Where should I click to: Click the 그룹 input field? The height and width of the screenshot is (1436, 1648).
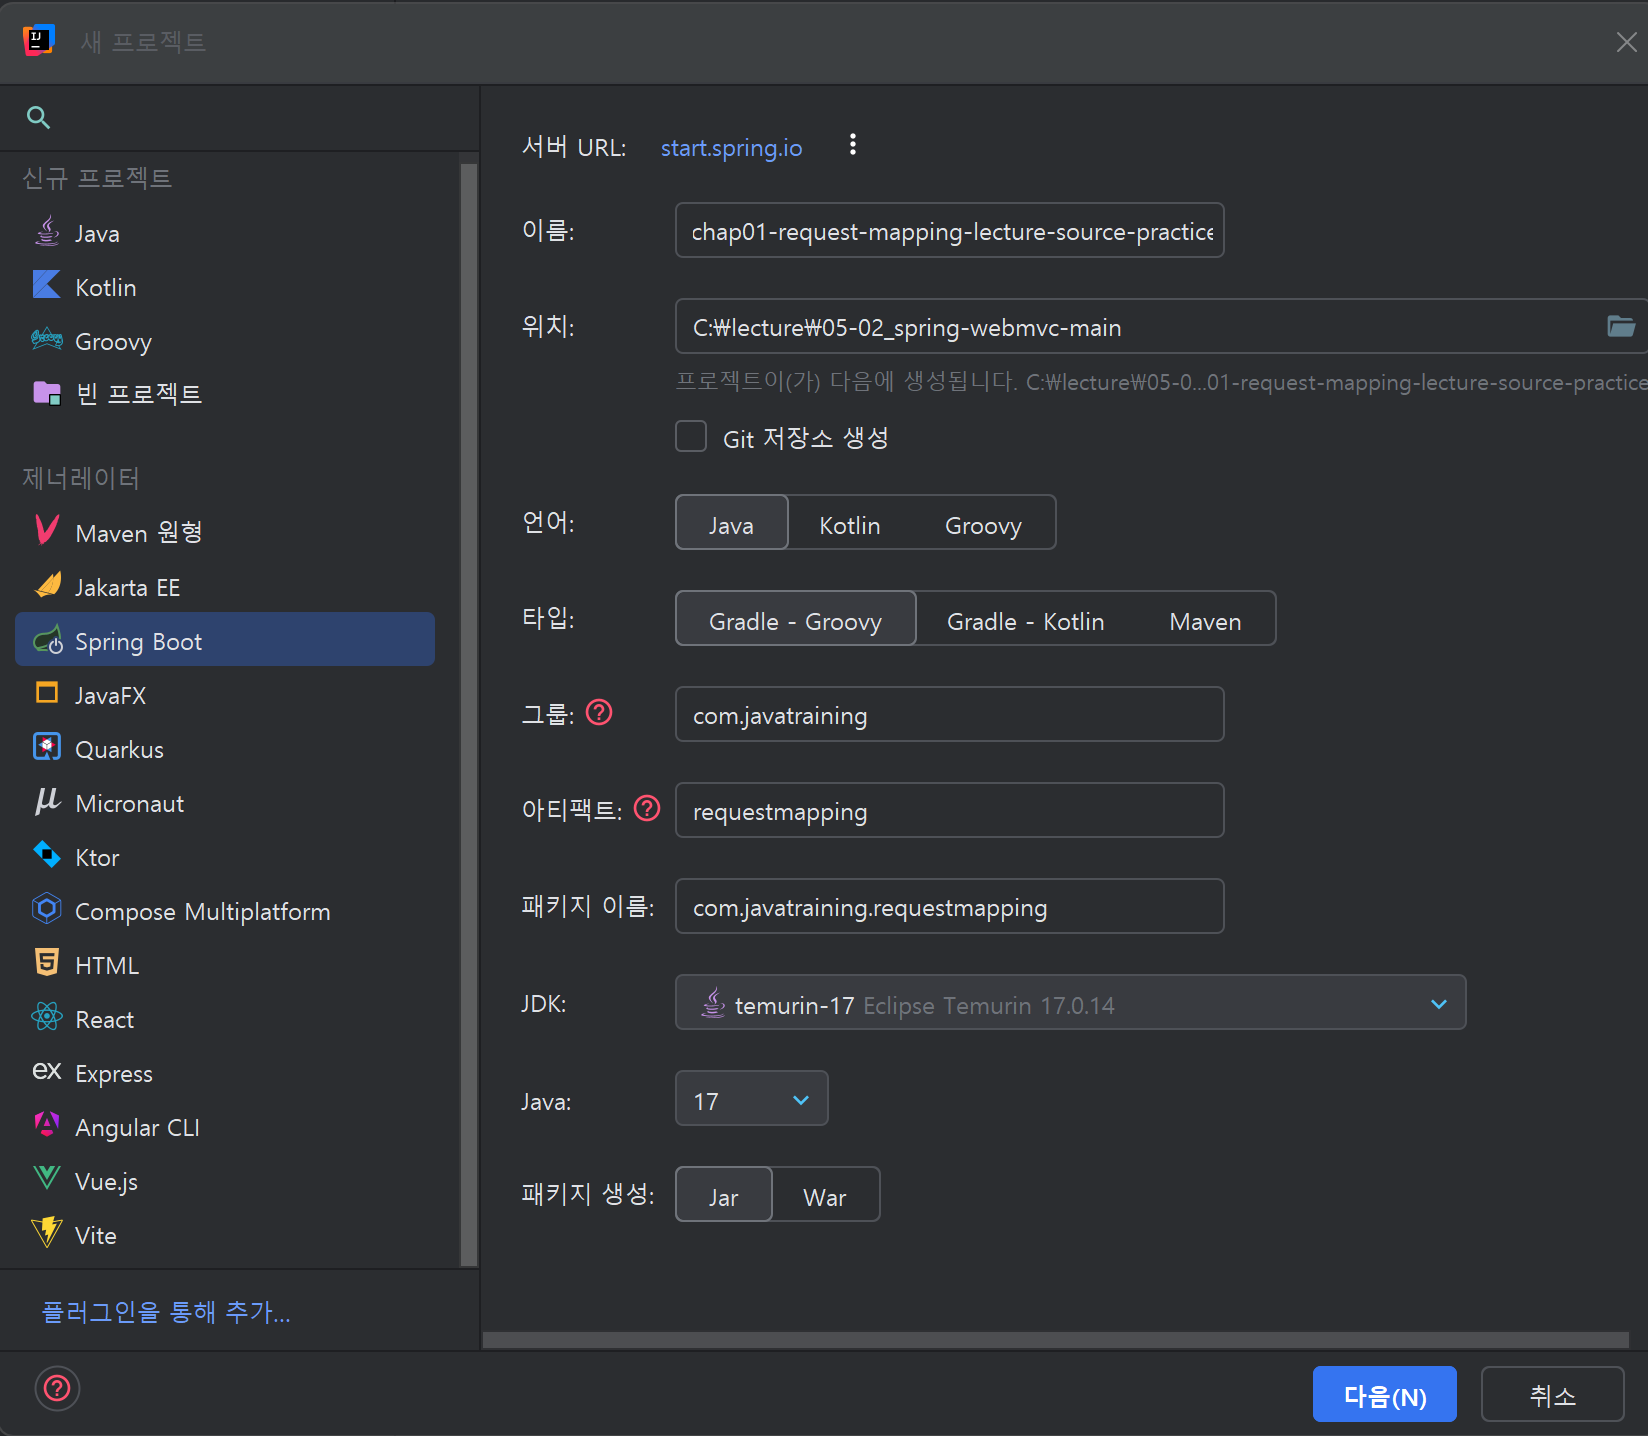pos(950,714)
